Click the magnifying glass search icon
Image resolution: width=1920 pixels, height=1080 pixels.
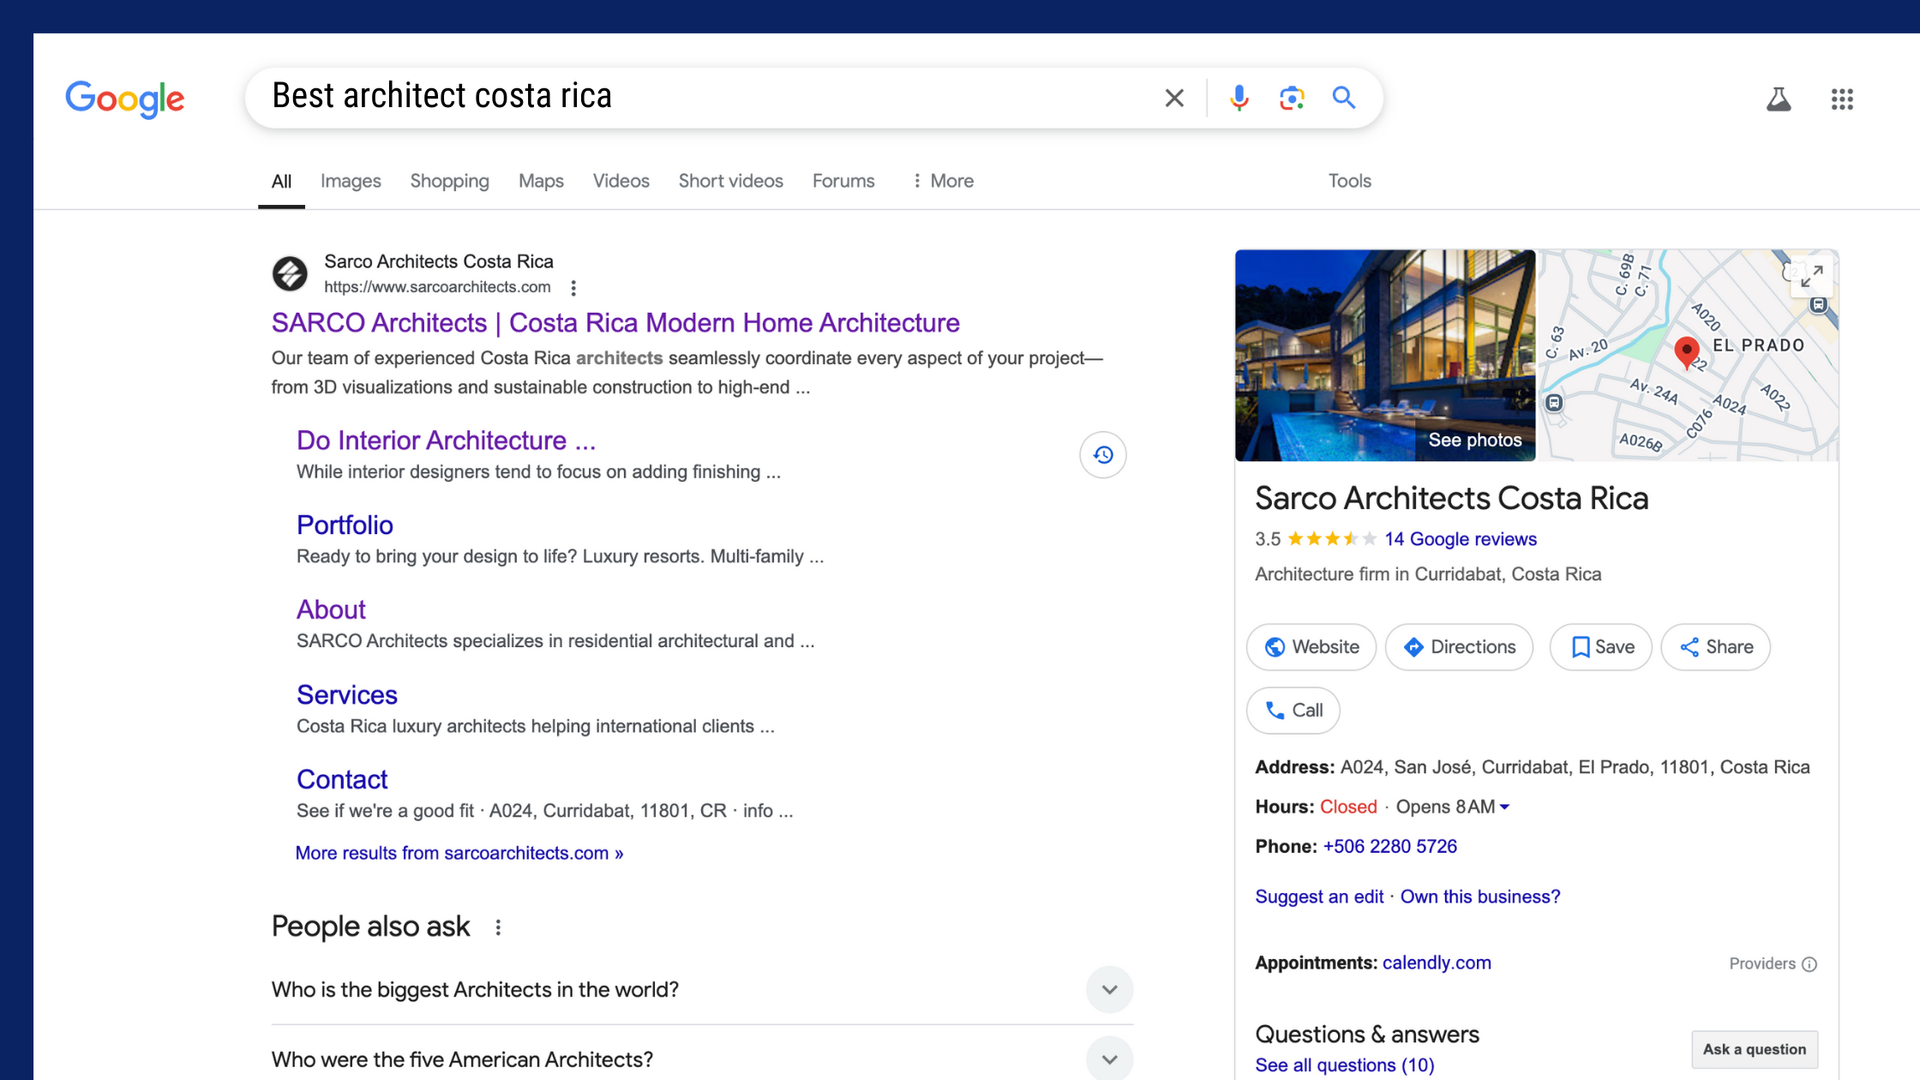1344,98
